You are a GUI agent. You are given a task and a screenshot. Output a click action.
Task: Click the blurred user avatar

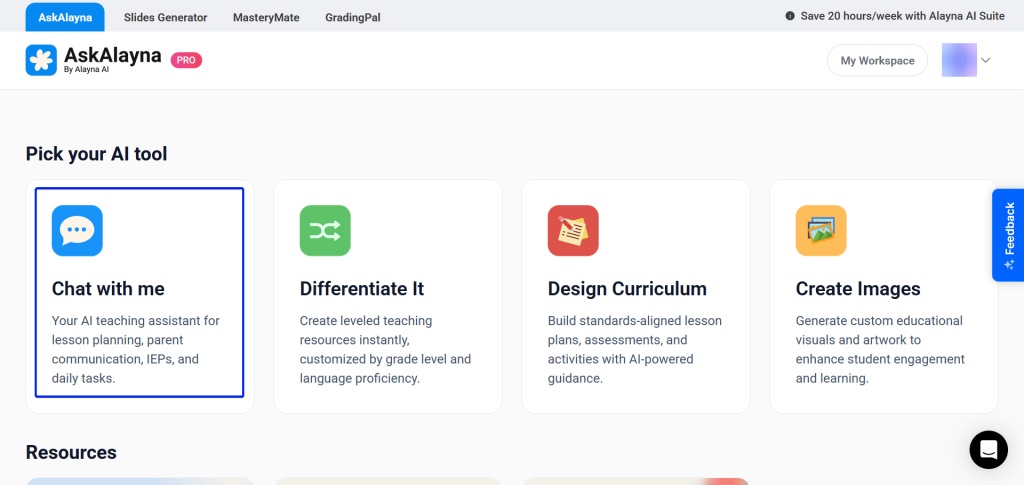(x=959, y=60)
